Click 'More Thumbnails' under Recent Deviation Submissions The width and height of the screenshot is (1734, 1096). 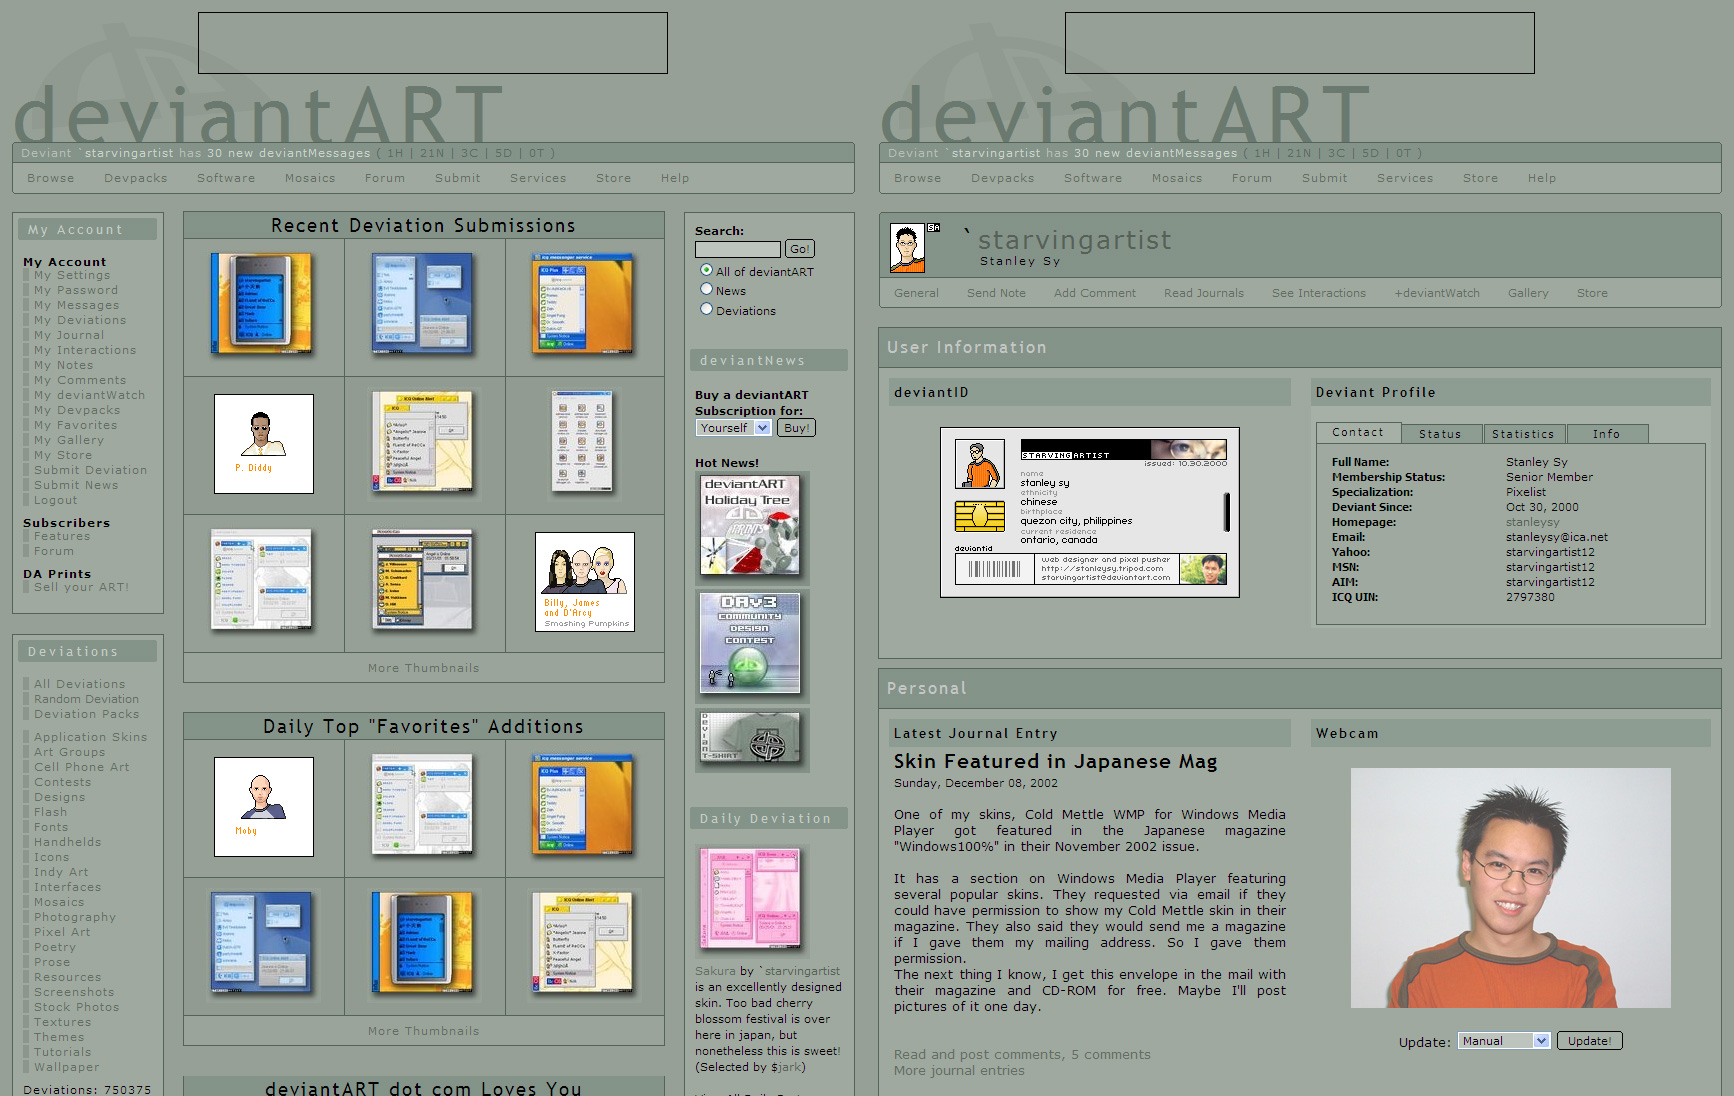click(x=424, y=668)
